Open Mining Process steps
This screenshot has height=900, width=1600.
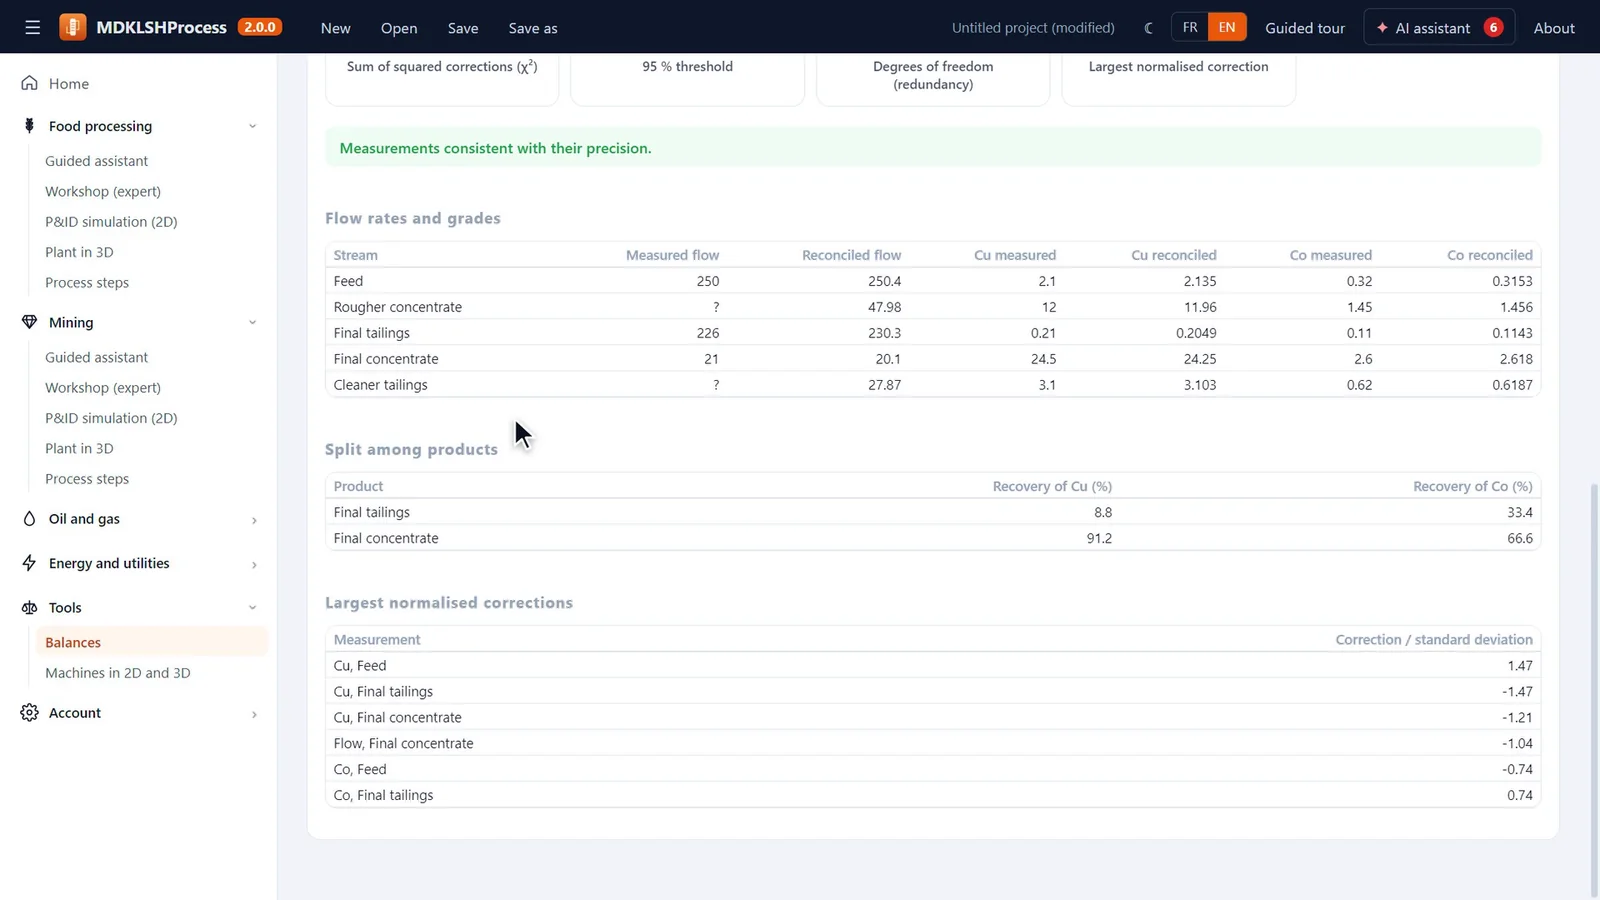point(87,479)
